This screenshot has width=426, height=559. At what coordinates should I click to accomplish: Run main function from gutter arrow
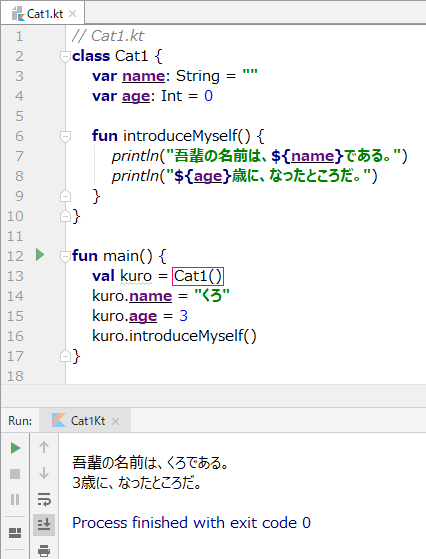click(x=40, y=255)
